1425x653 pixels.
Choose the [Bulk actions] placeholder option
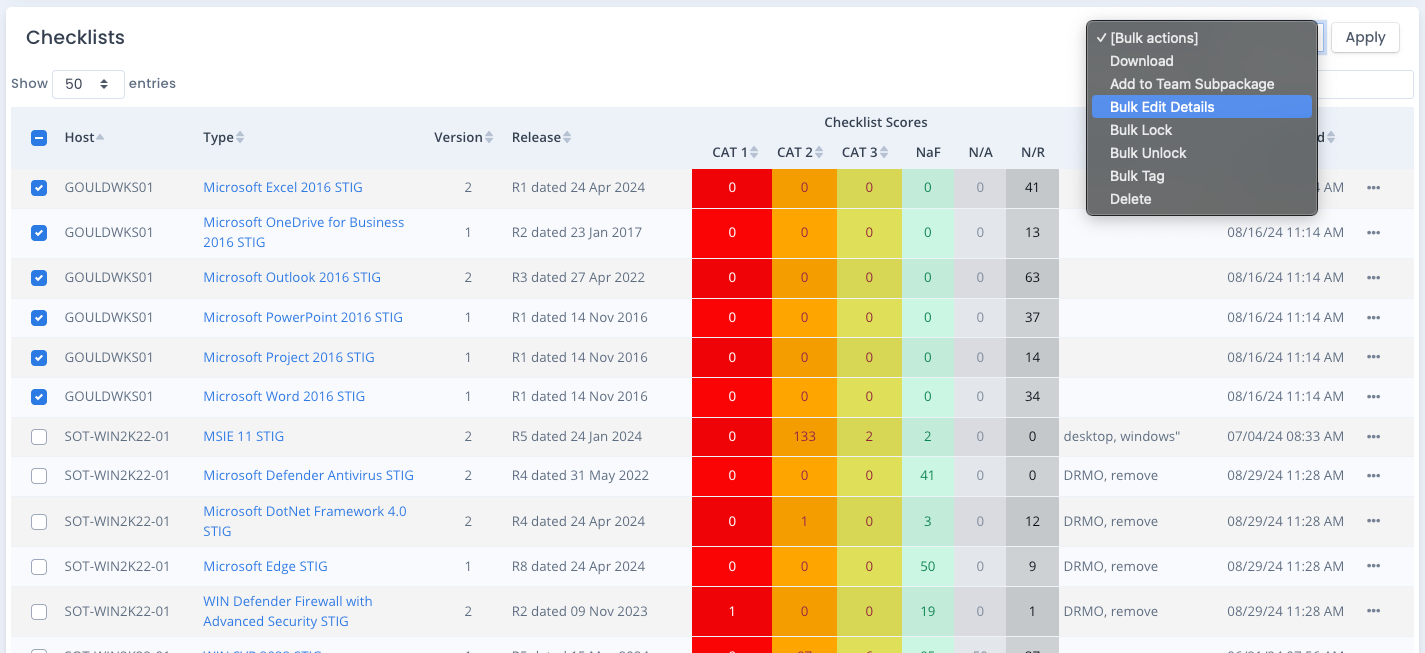point(1202,38)
